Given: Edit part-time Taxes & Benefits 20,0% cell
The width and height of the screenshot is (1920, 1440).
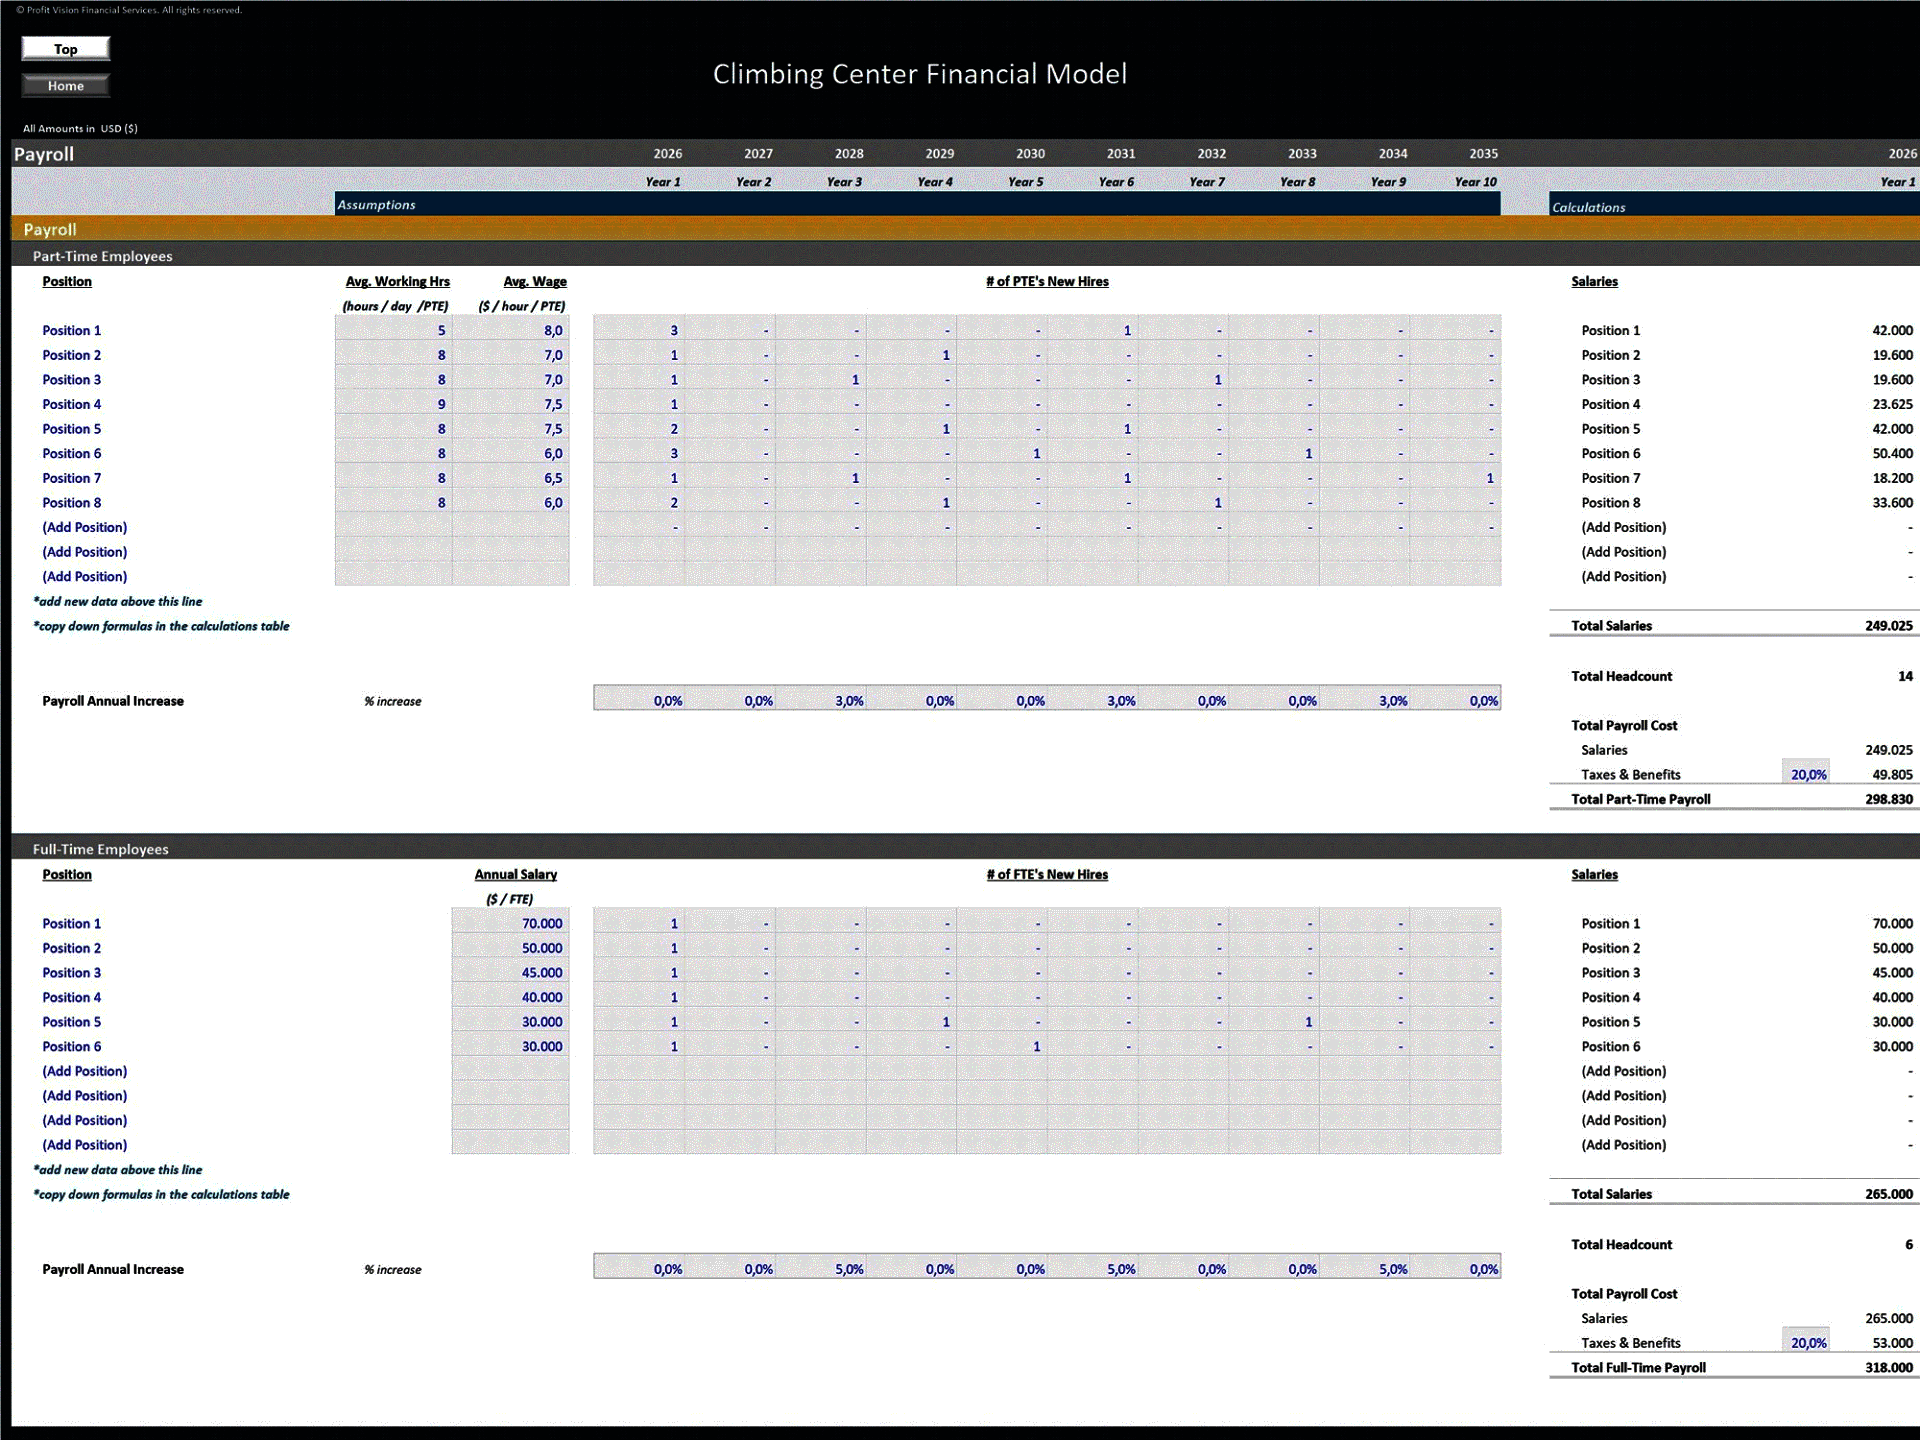Looking at the screenshot, I should coord(1806,775).
